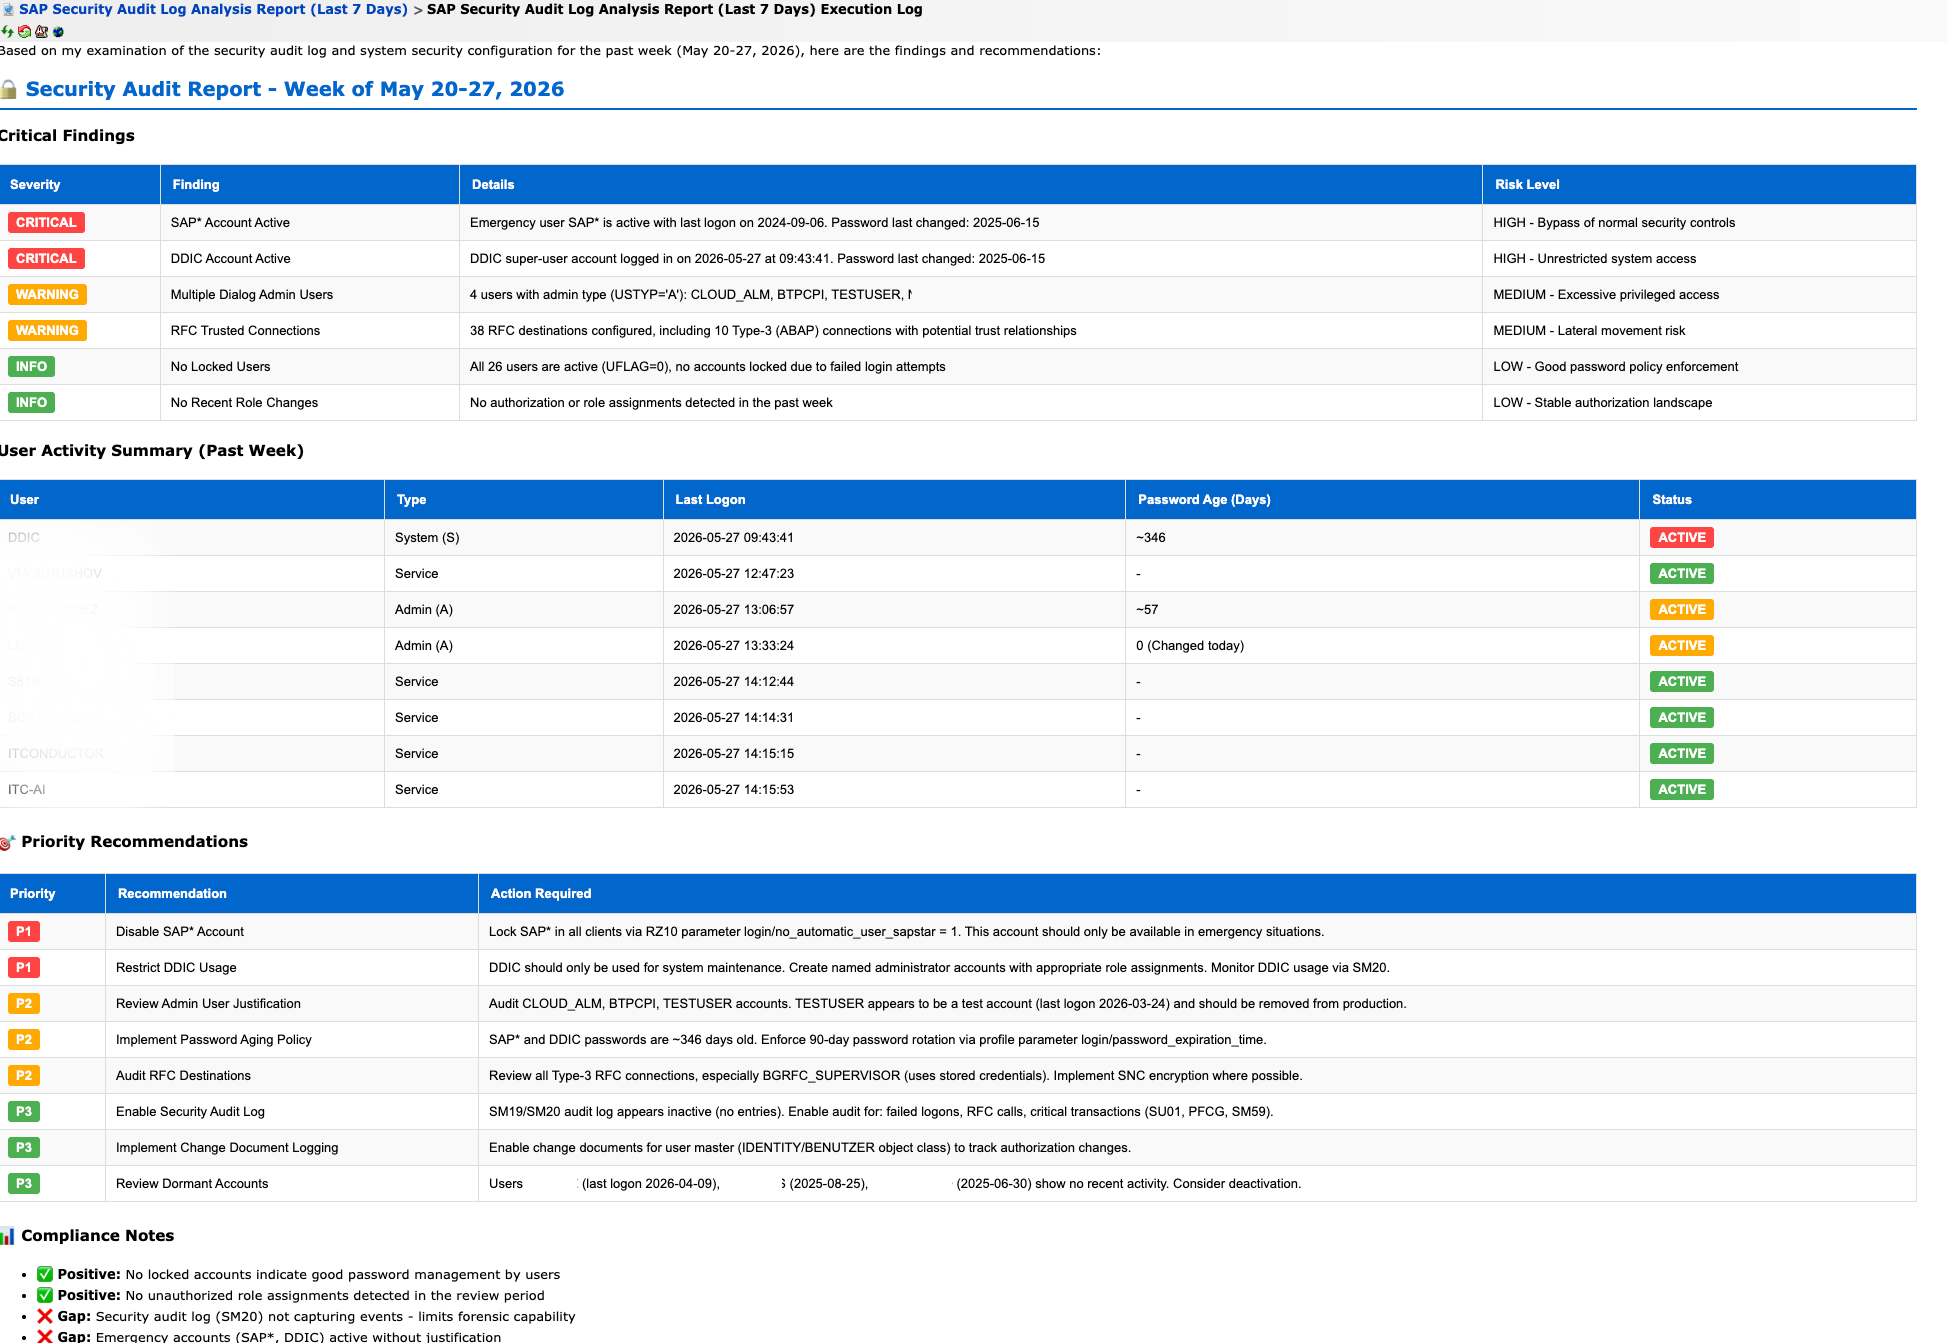Screen dimensions: 1947x1343
Task: Click the 'Security audit log (SM20)' gap note
Action: 306,1317
